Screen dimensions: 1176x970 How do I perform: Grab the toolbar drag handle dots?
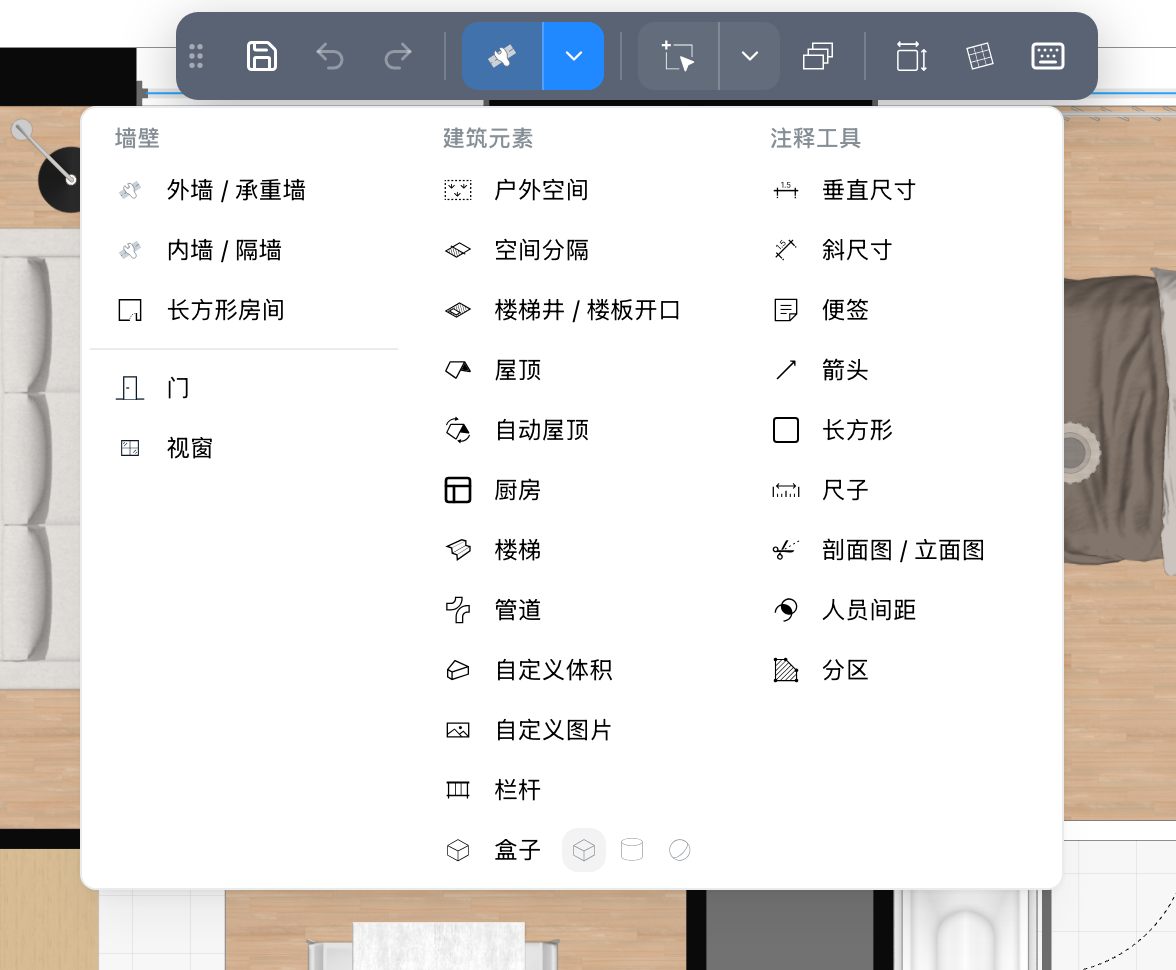pyautogui.click(x=196, y=56)
